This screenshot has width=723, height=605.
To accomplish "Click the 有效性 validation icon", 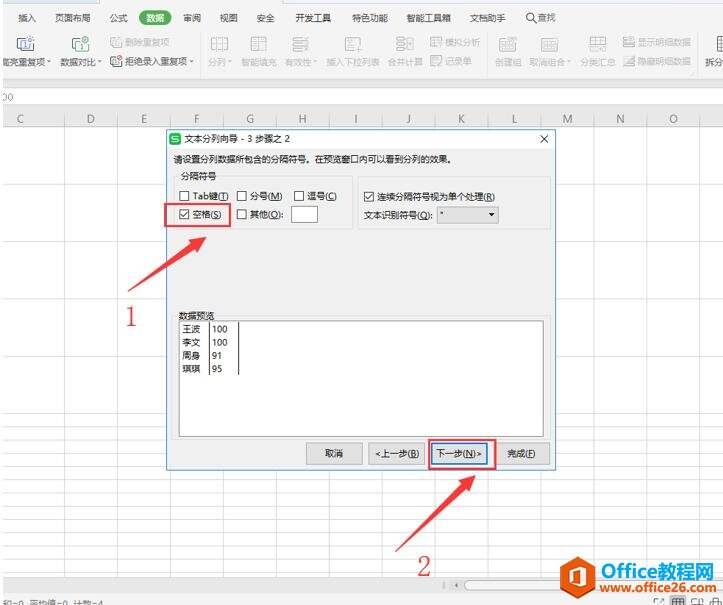I will coord(300,44).
